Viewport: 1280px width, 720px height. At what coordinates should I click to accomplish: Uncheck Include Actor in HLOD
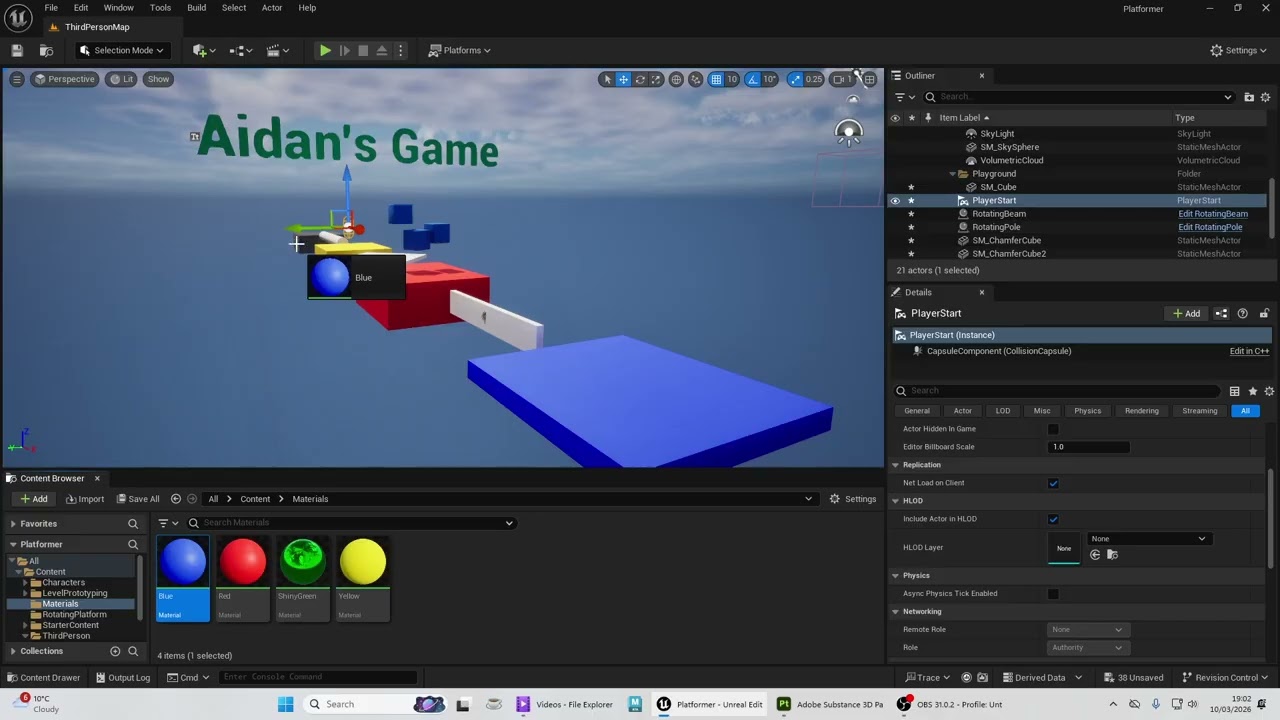[1053, 519]
